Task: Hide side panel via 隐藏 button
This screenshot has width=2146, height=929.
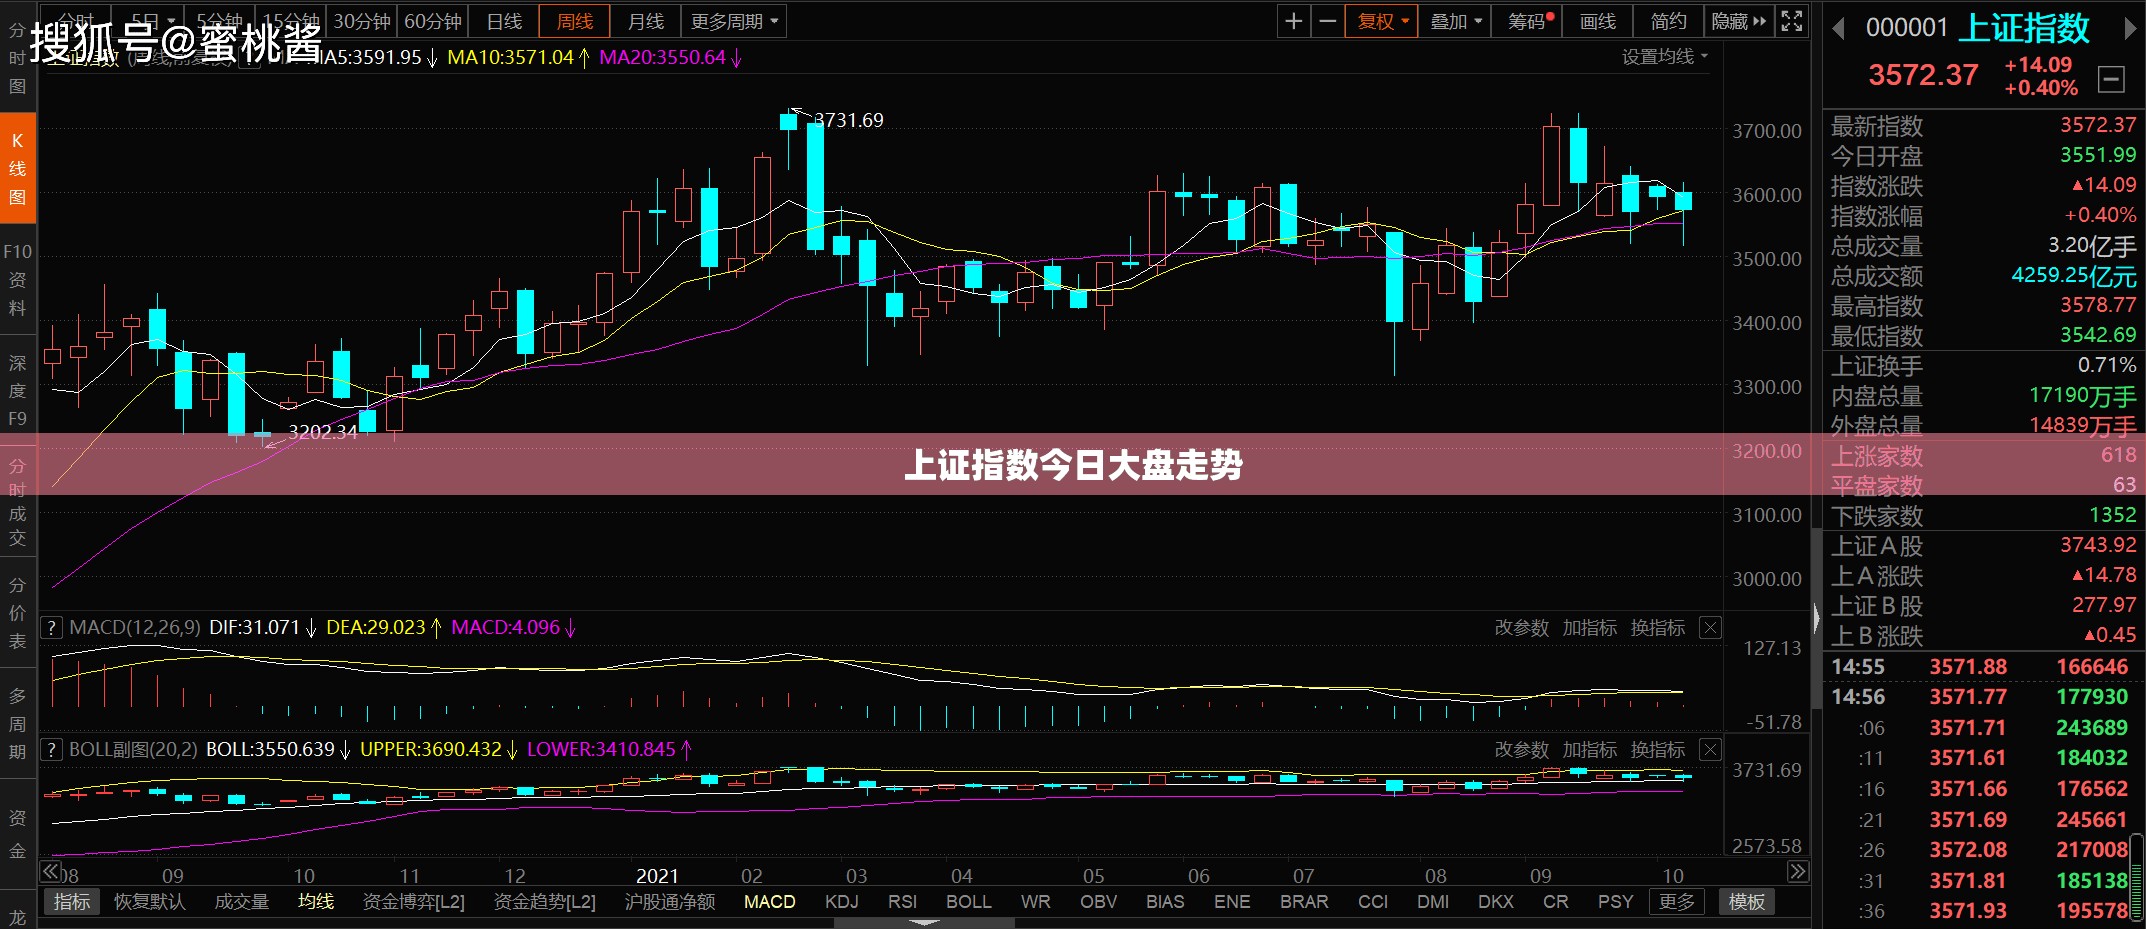Action: pyautogui.click(x=1739, y=21)
